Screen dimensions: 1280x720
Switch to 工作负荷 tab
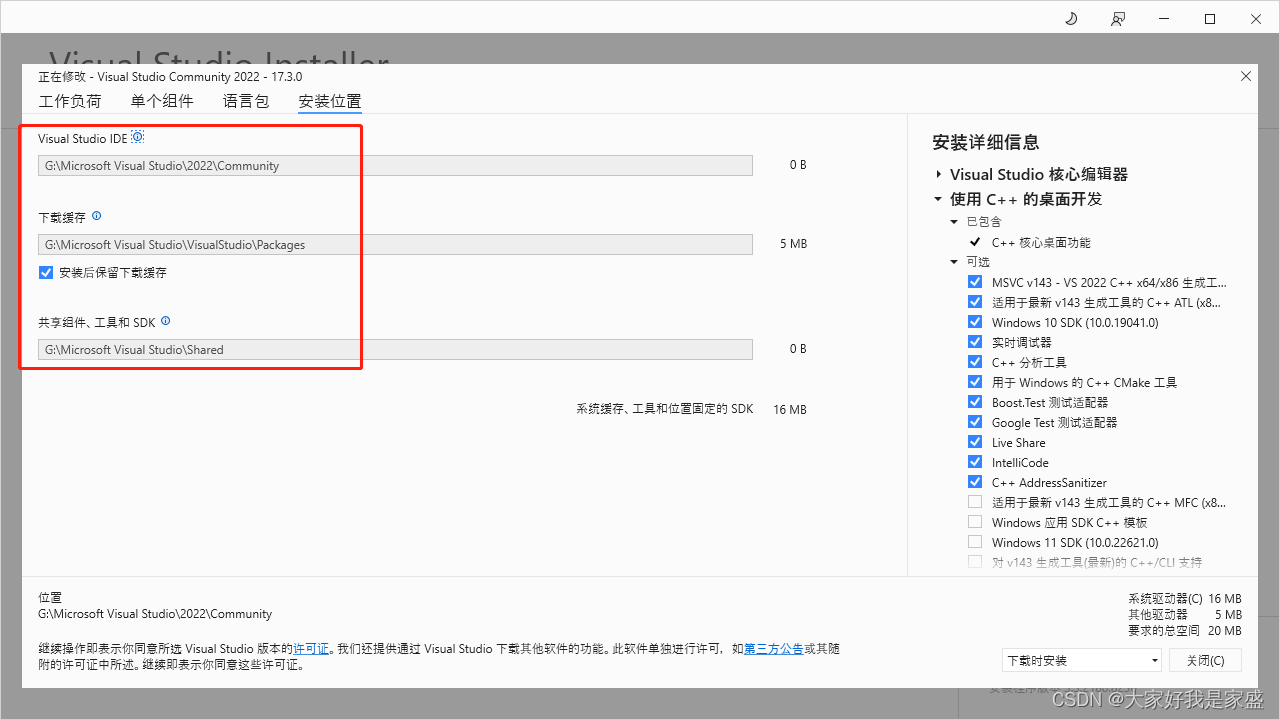tap(70, 101)
